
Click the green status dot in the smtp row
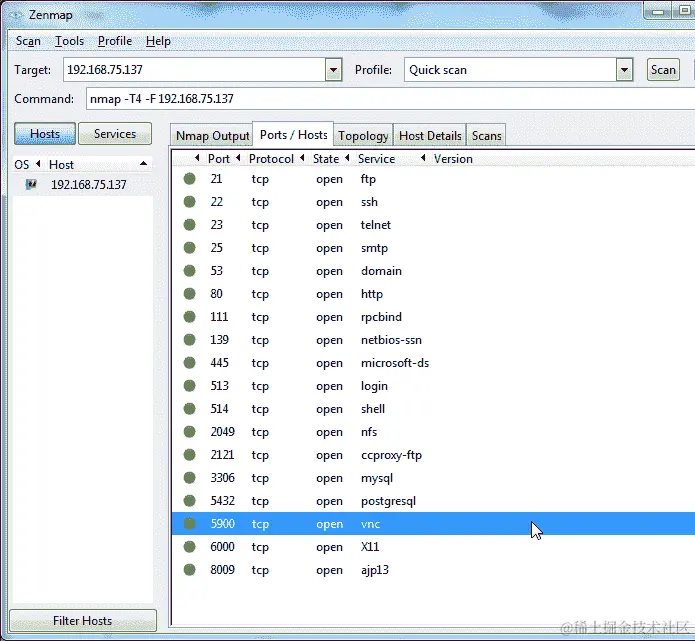click(x=190, y=248)
